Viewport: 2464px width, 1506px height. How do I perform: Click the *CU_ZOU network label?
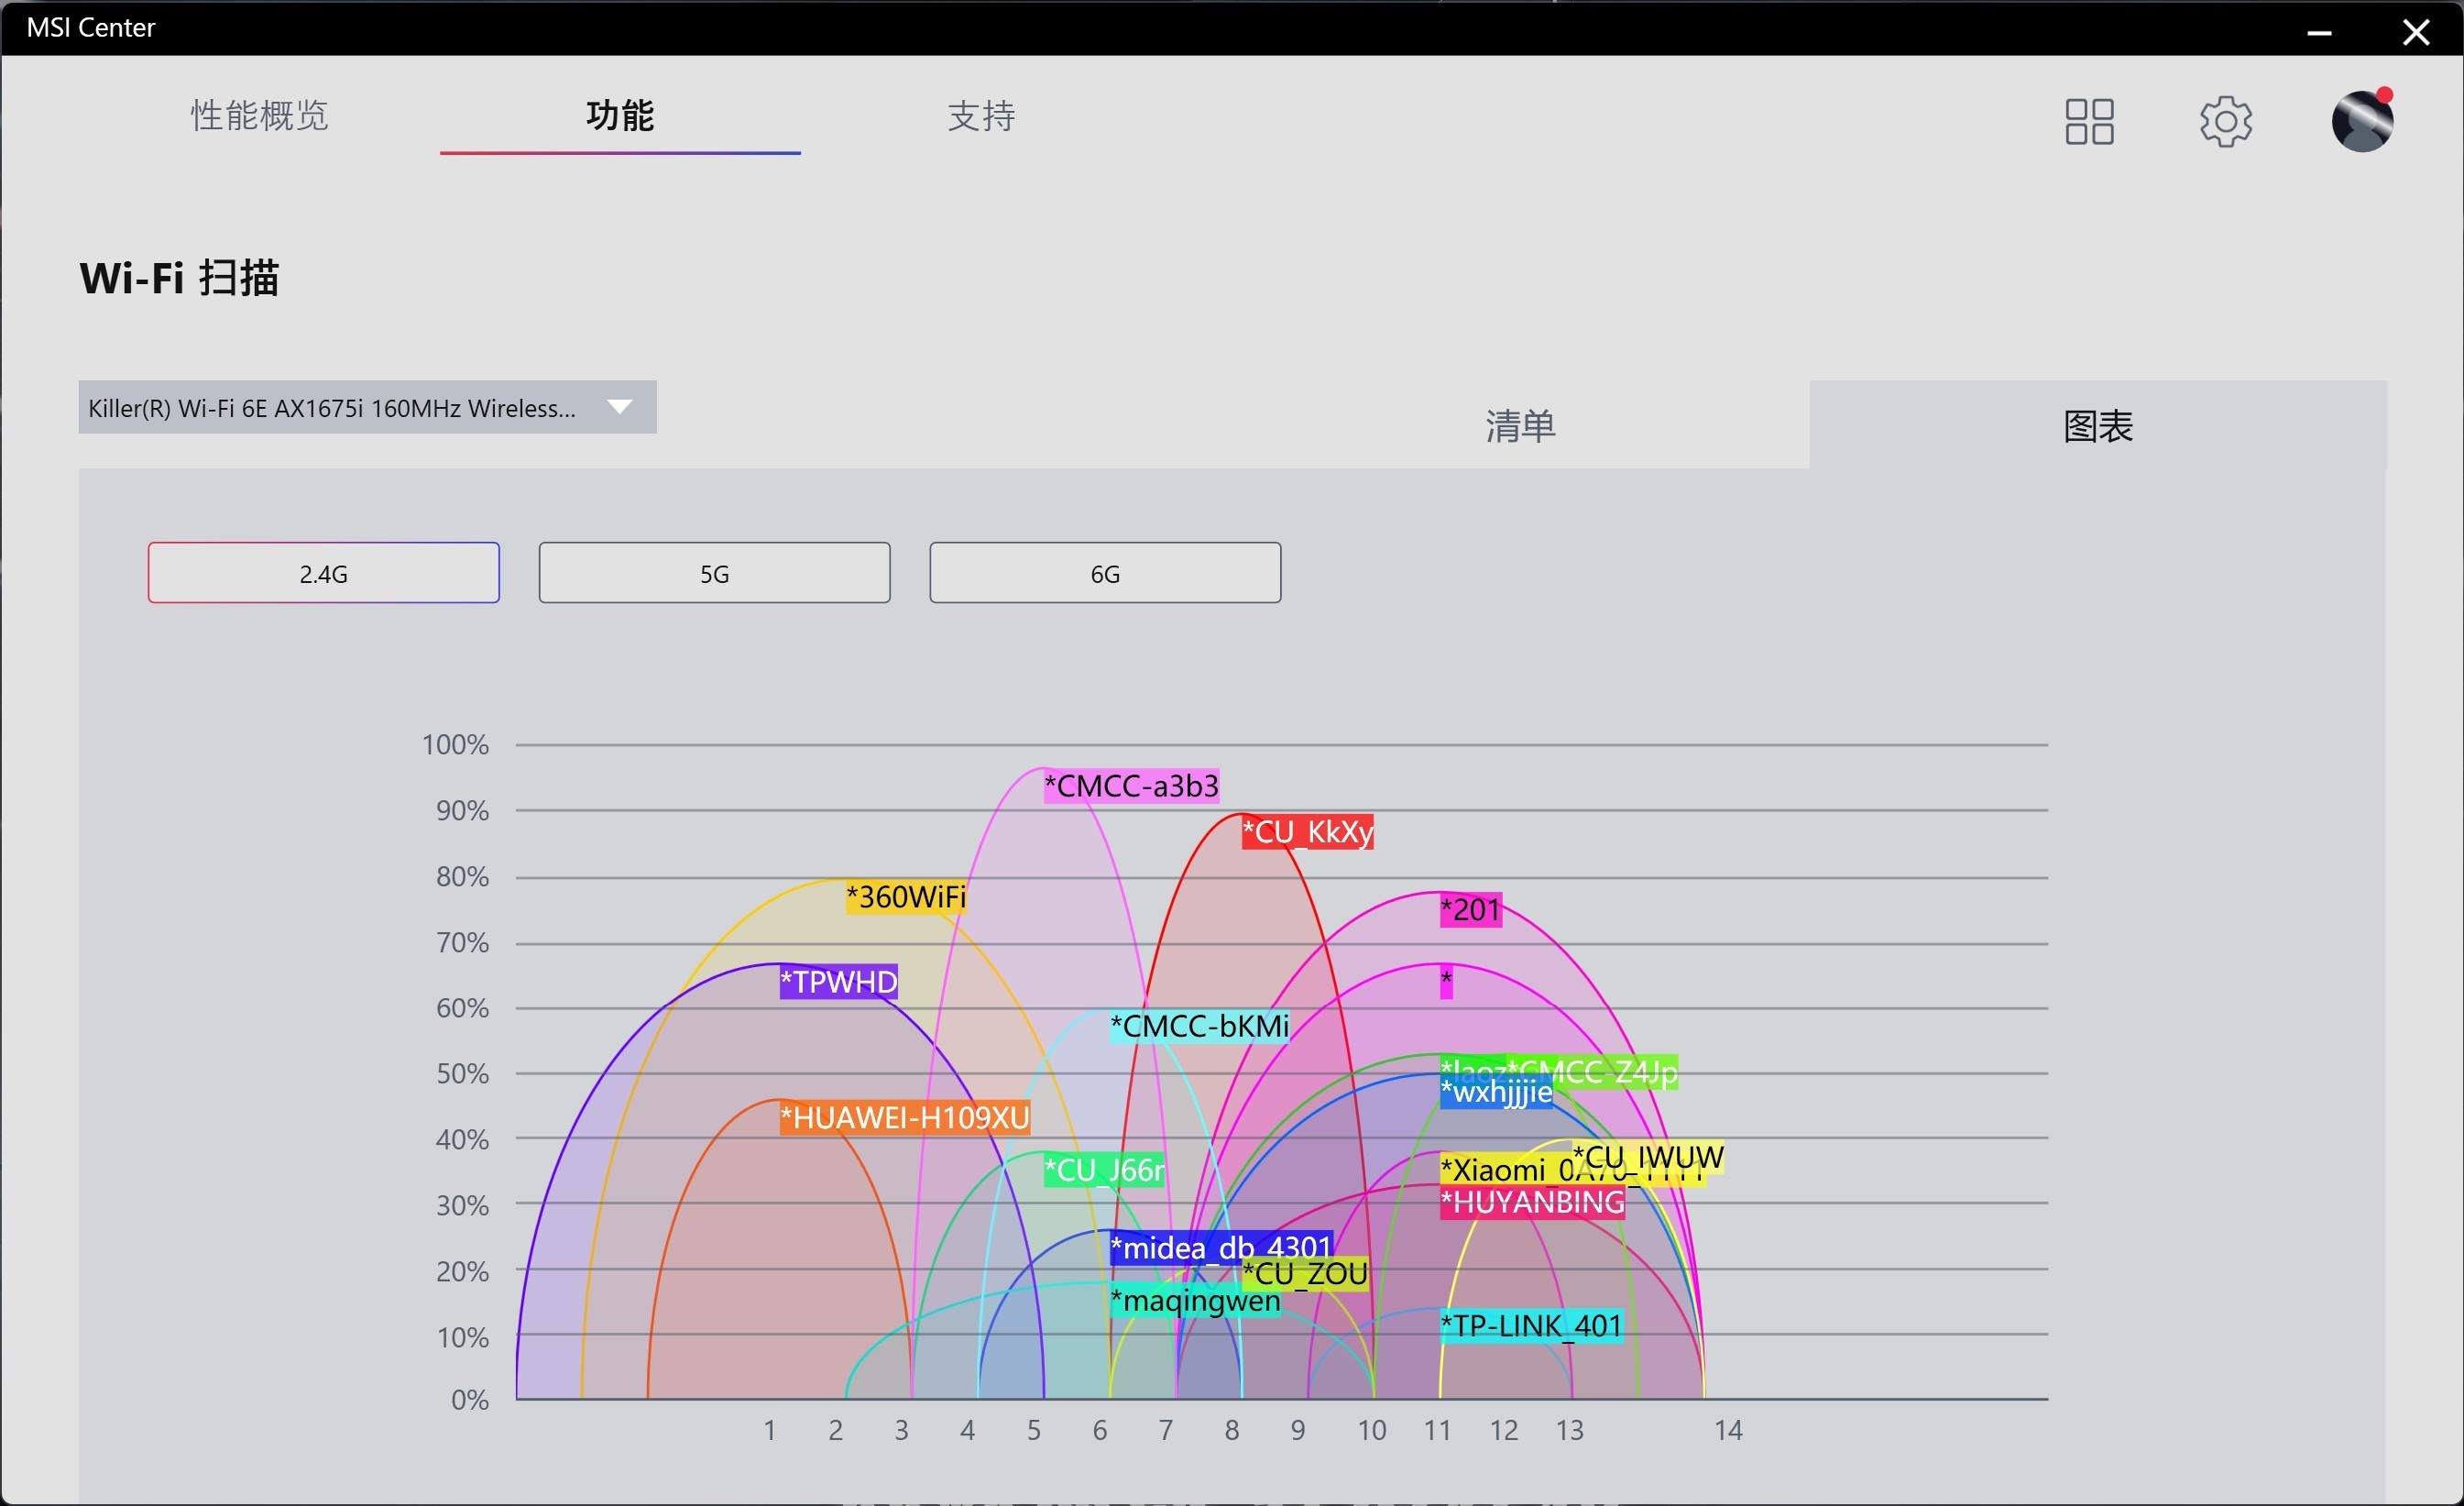click(x=1305, y=1274)
